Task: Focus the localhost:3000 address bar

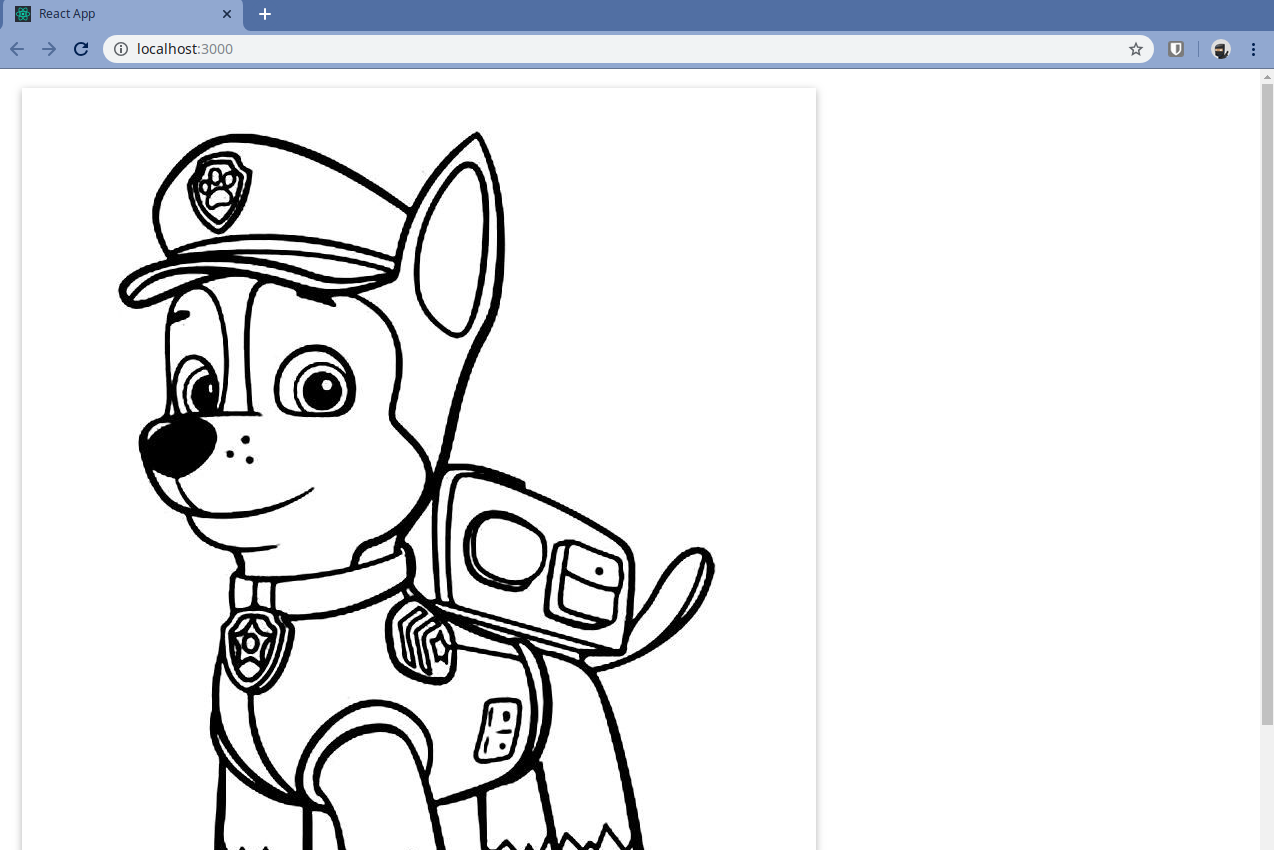Action: [x=630, y=49]
